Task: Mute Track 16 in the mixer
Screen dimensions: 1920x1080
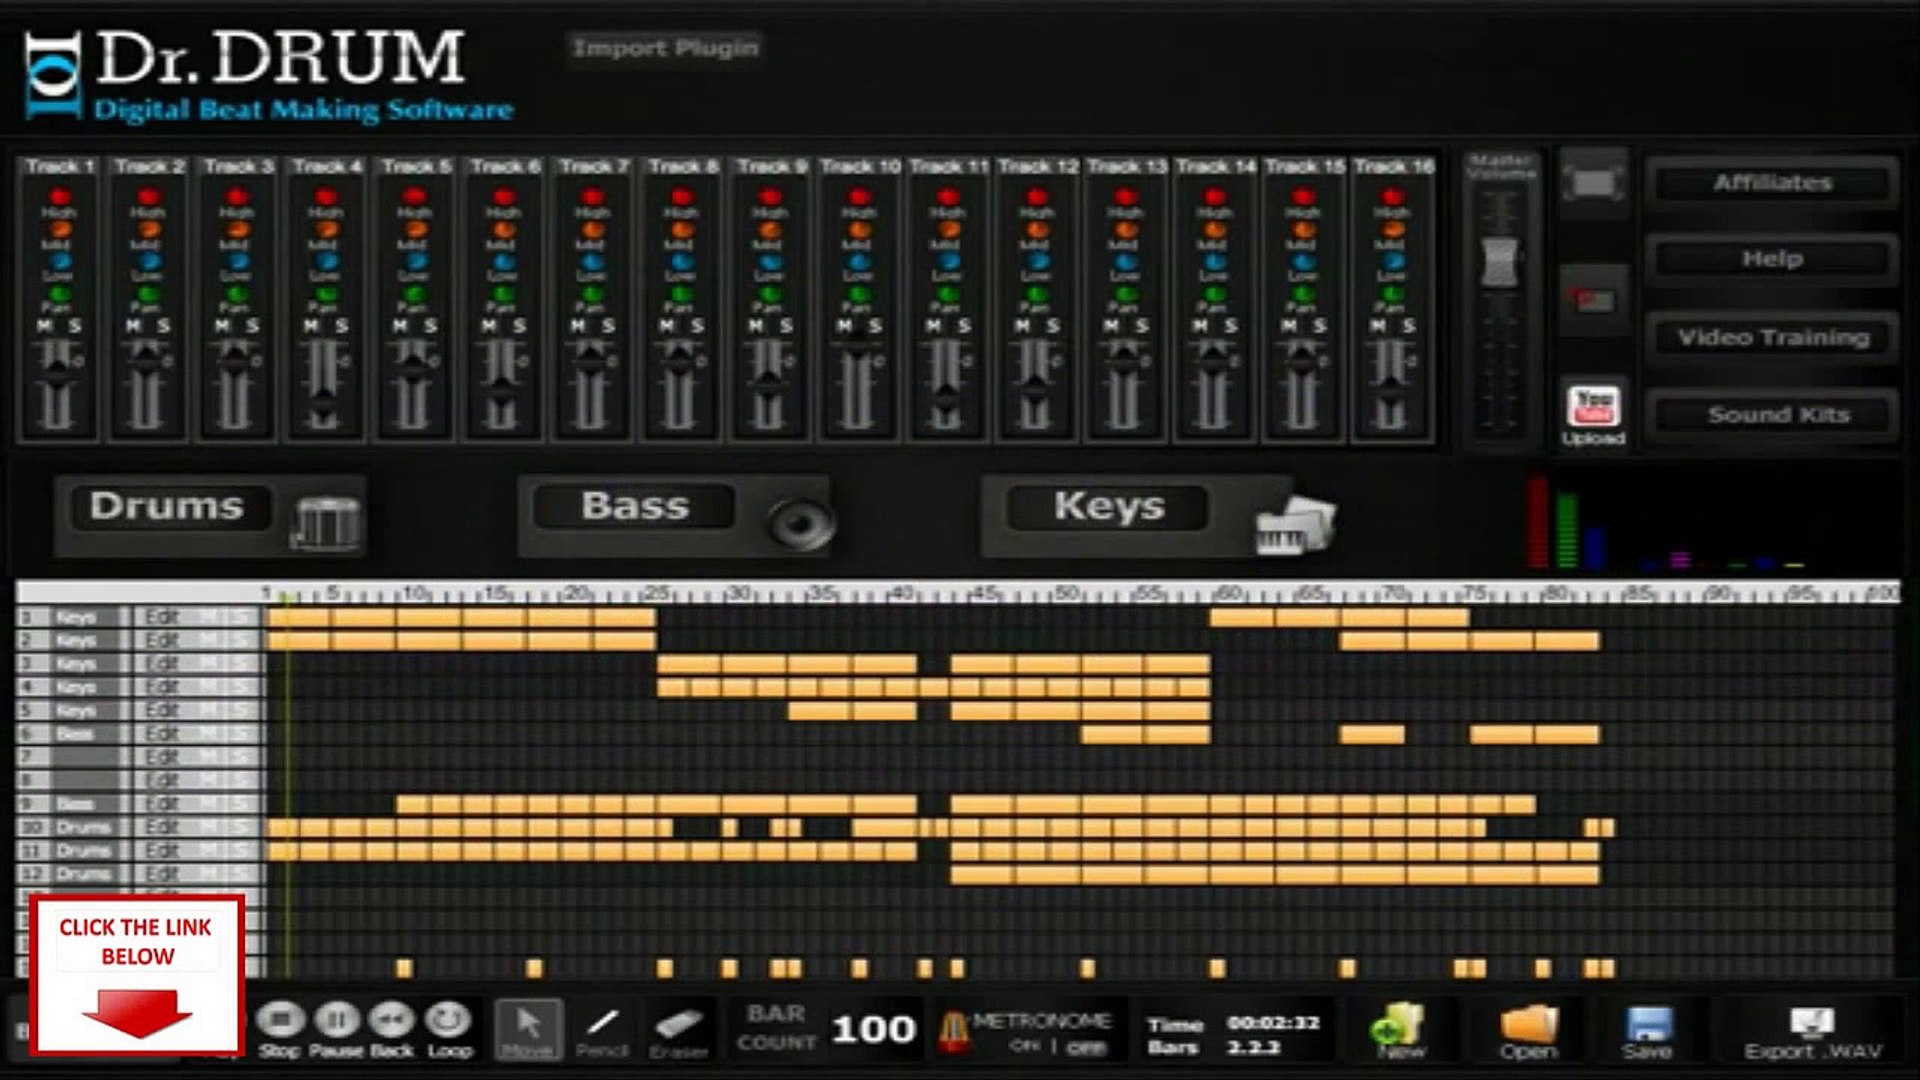Action: [1377, 326]
